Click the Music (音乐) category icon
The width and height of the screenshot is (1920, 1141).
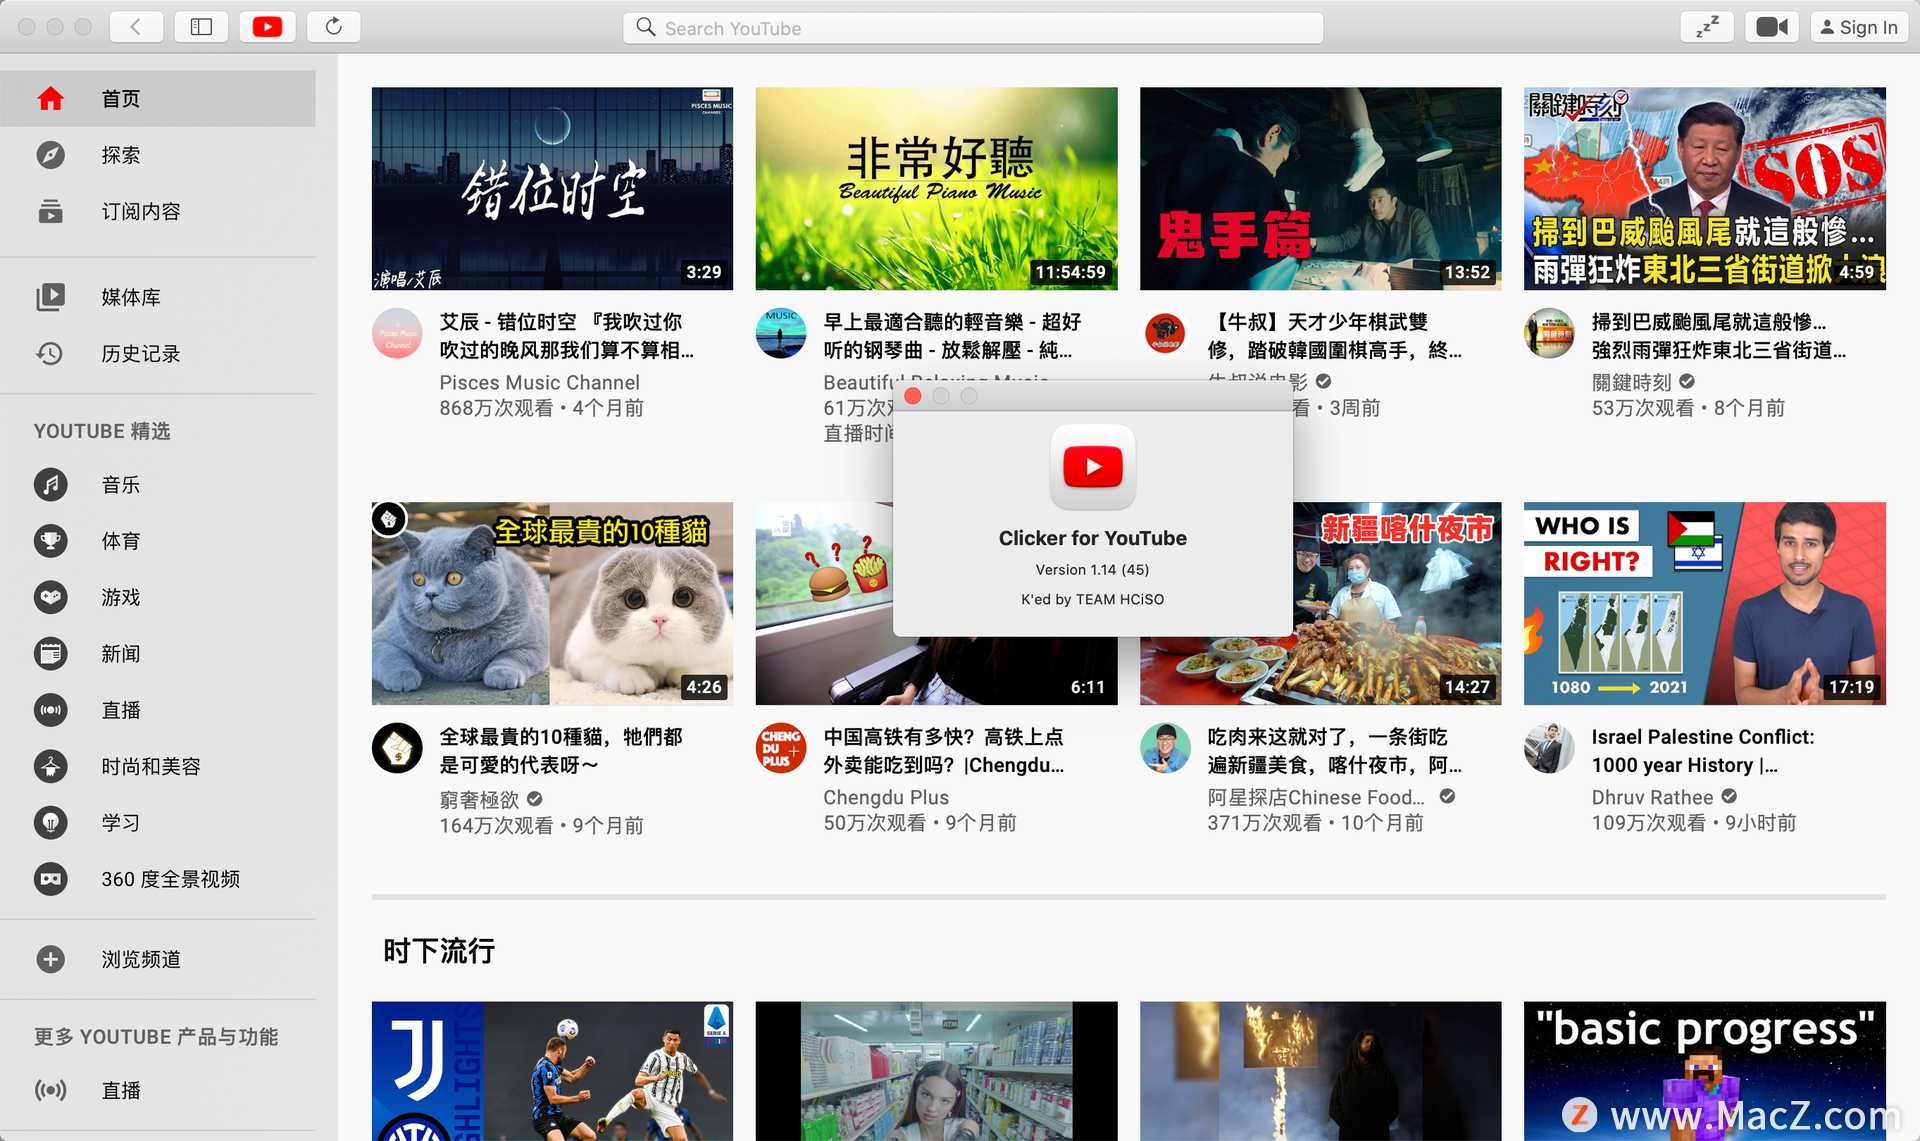click(x=49, y=486)
